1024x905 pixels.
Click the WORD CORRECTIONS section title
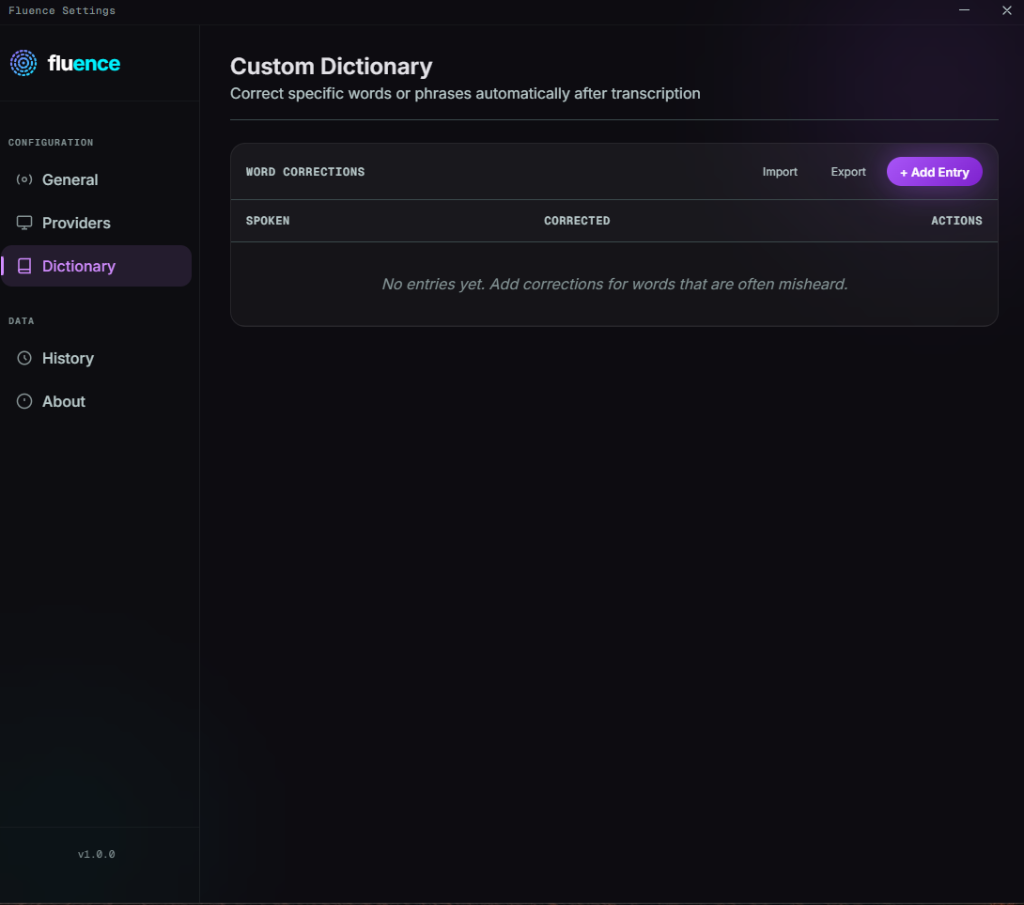click(305, 172)
